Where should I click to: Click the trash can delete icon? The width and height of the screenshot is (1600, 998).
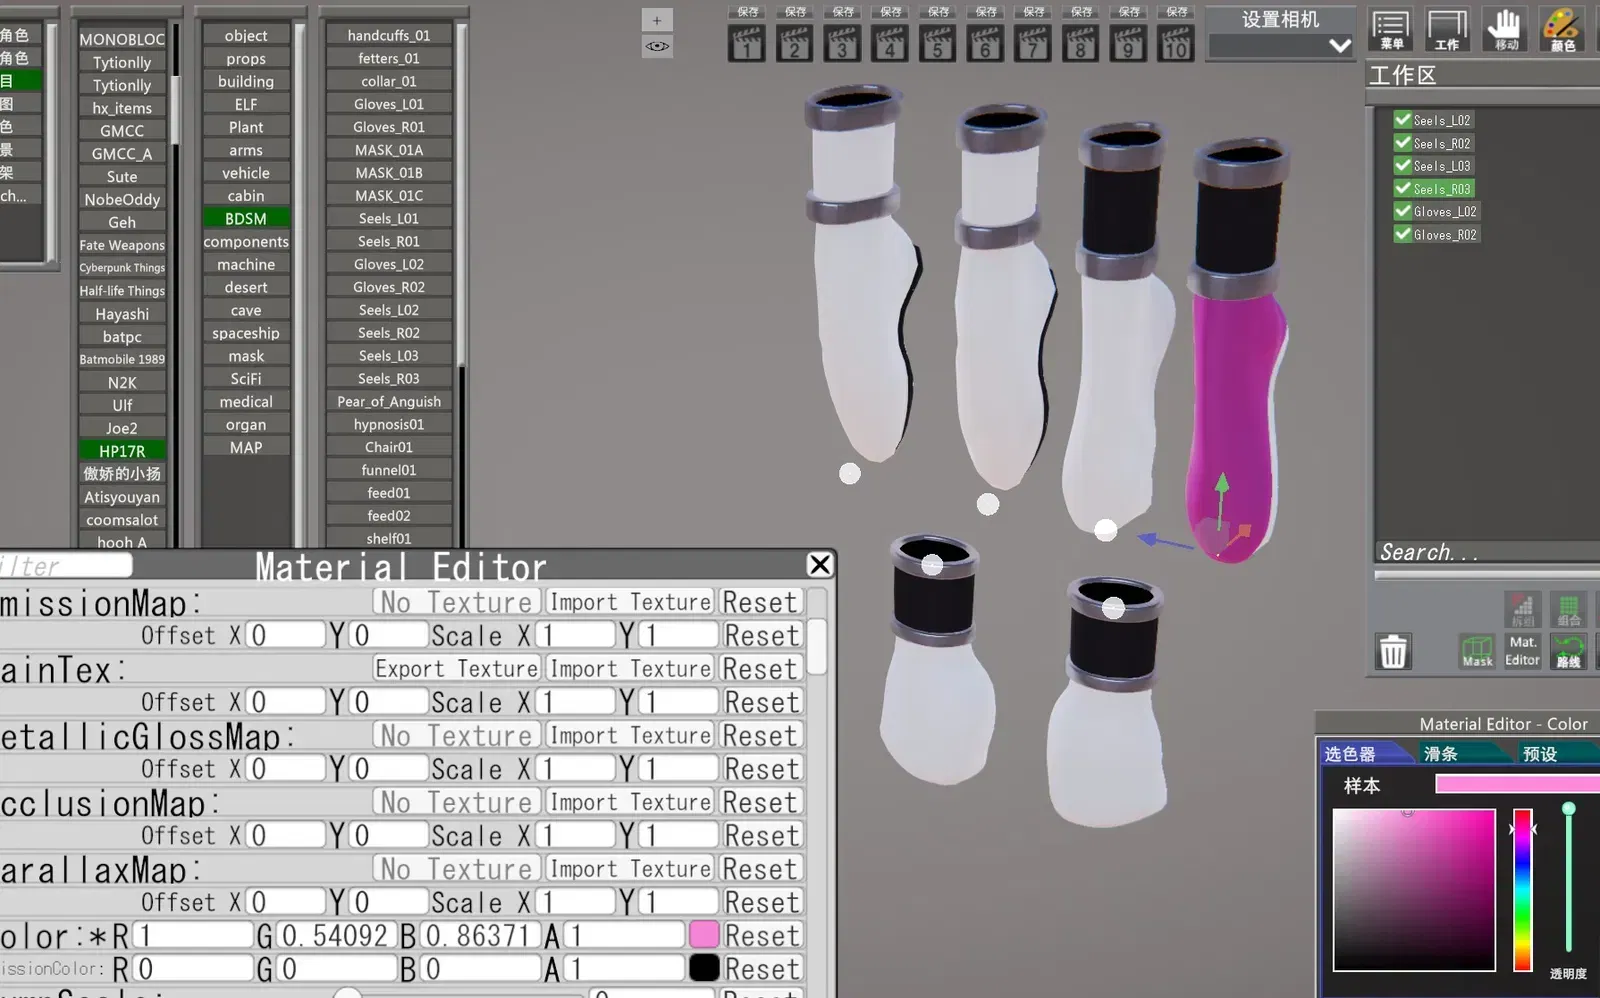[x=1393, y=652]
